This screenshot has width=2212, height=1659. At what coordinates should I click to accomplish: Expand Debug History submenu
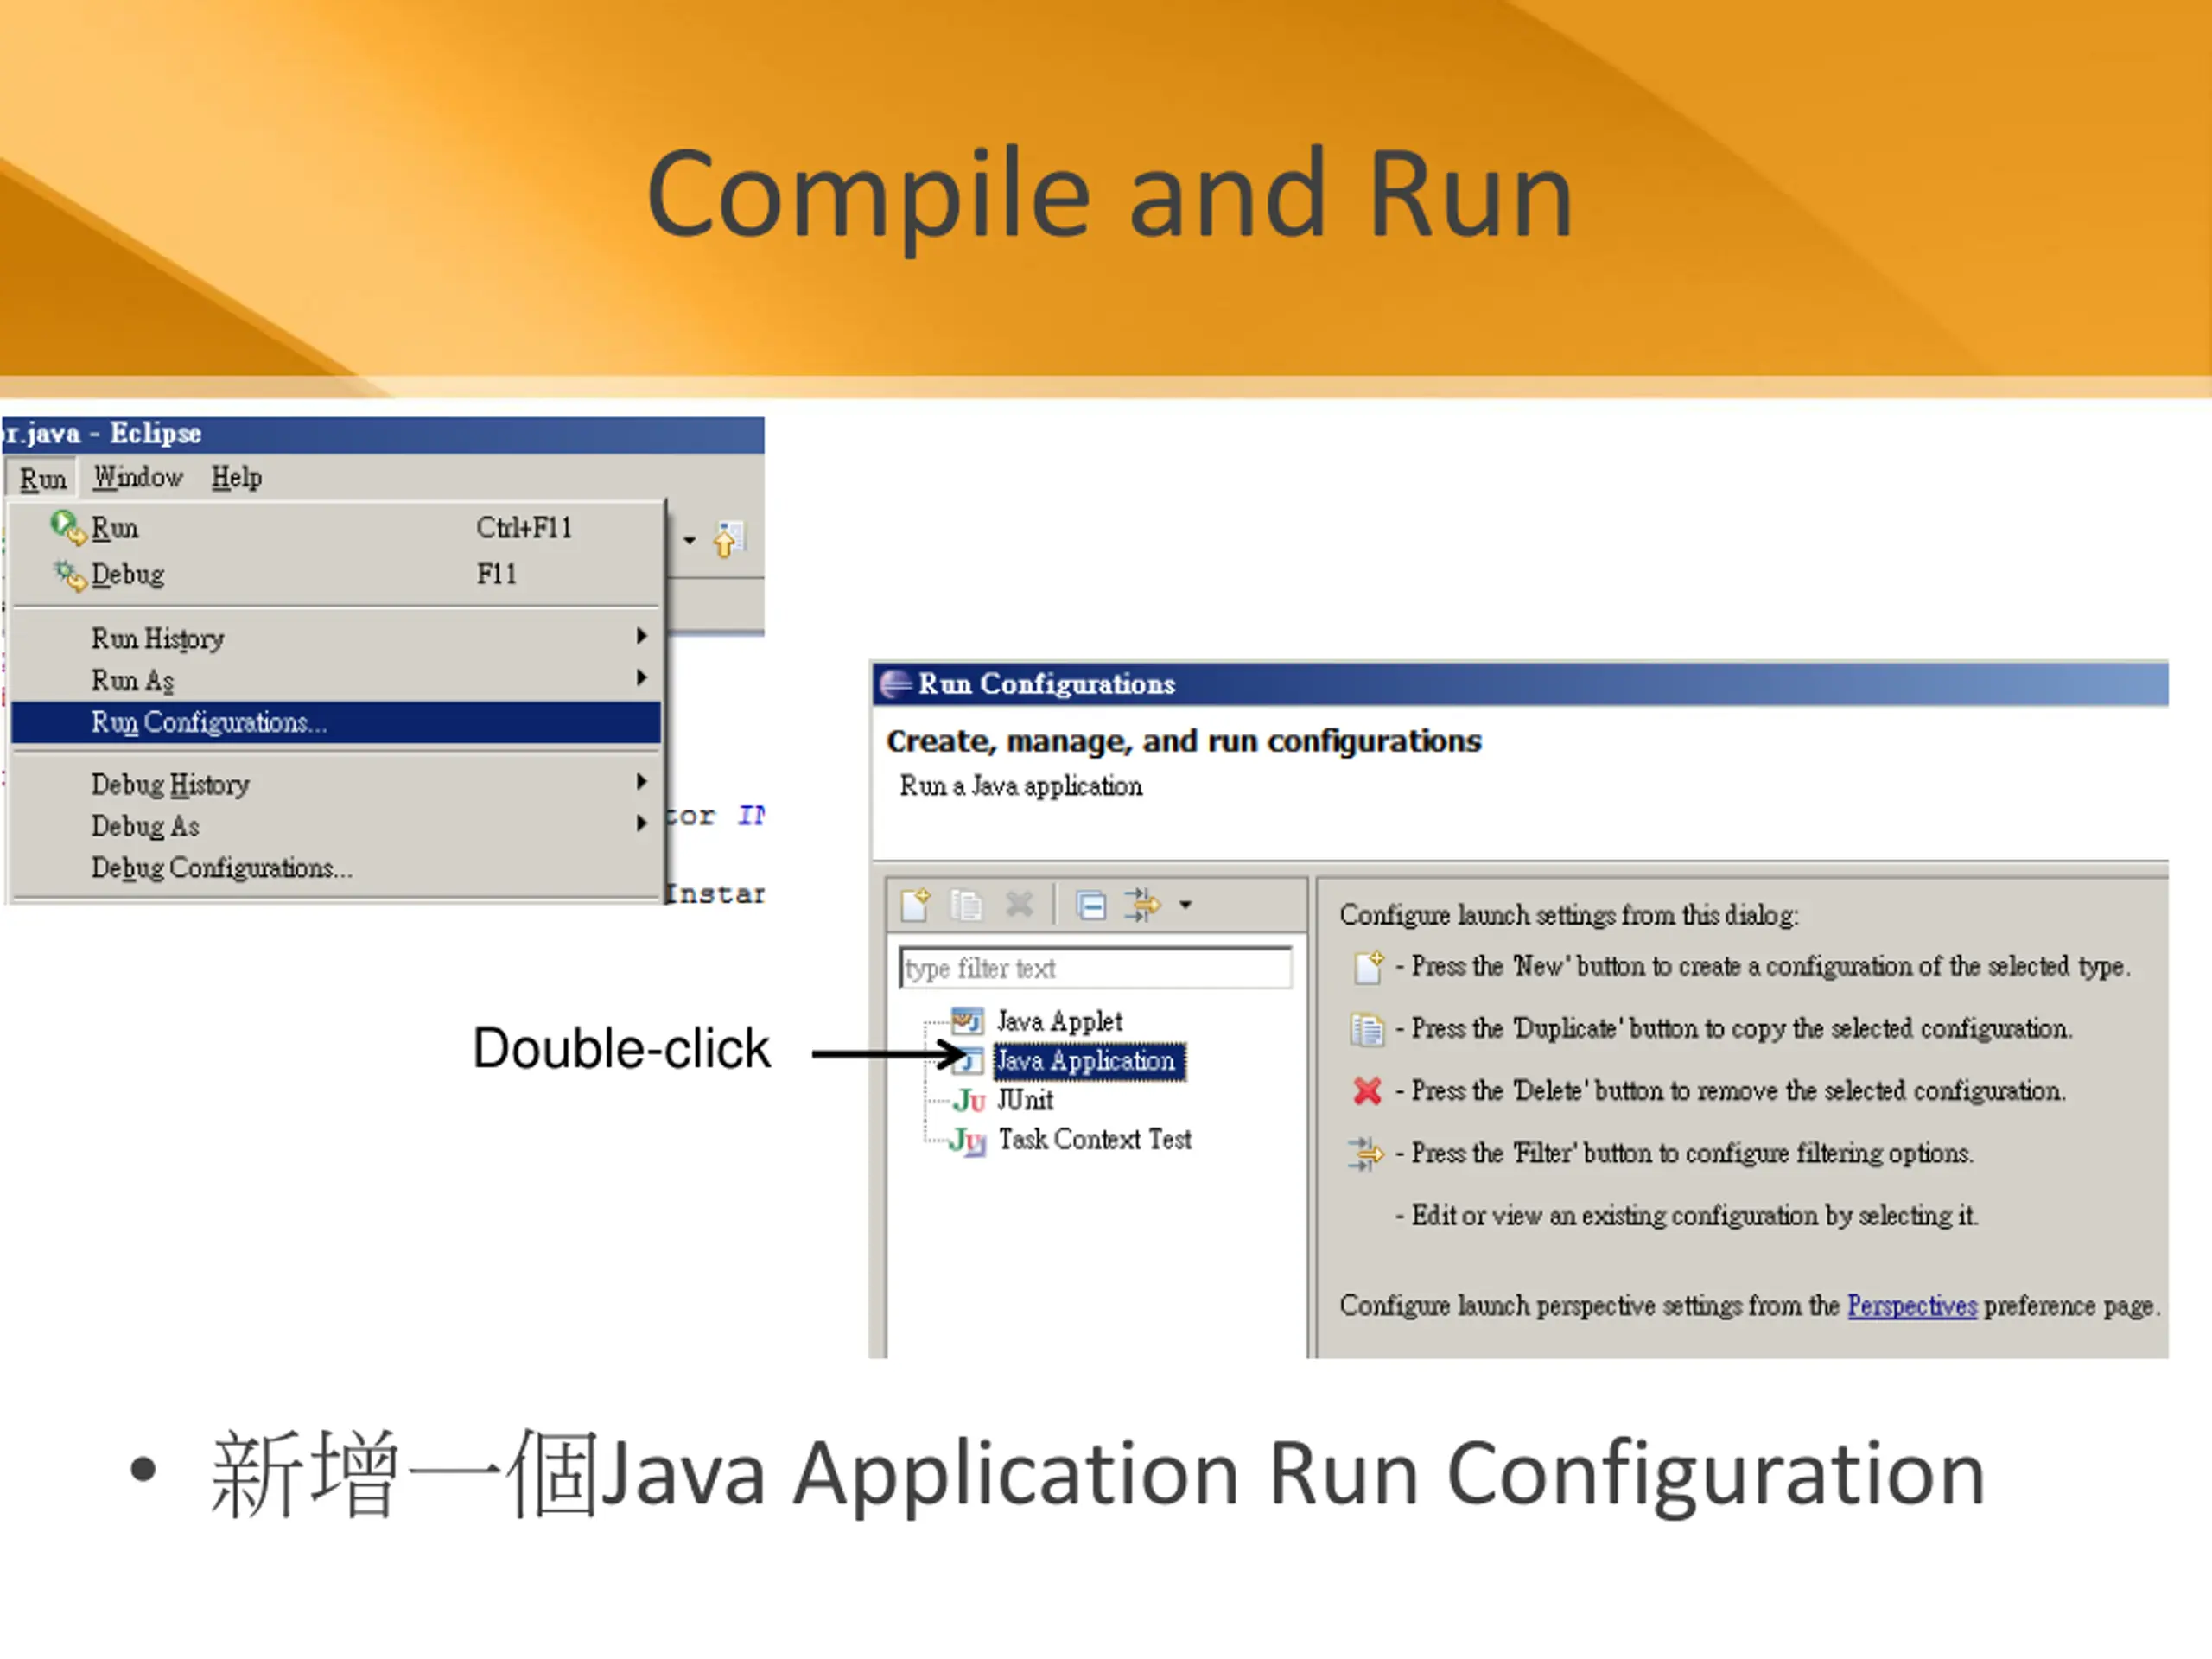[x=336, y=784]
